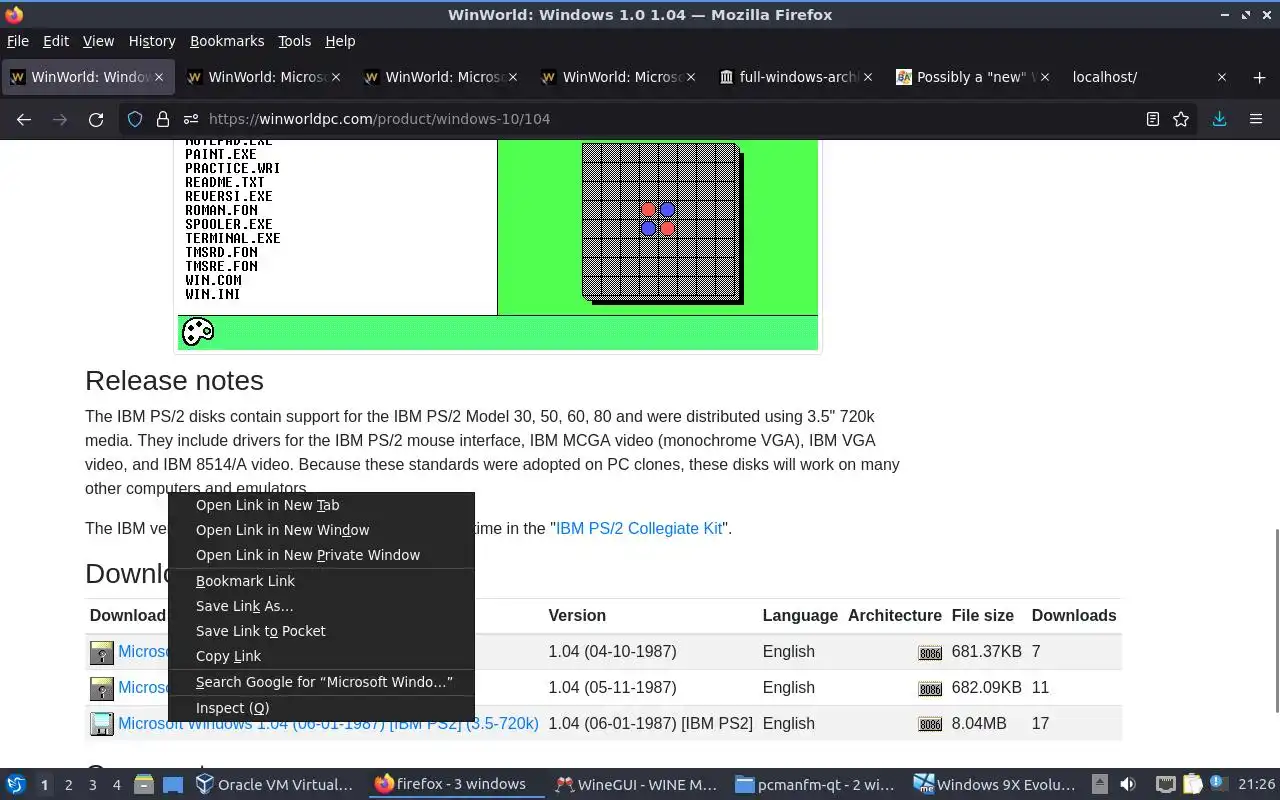Switch to virtual desktop 4
The width and height of the screenshot is (1280, 800).
tap(116, 785)
